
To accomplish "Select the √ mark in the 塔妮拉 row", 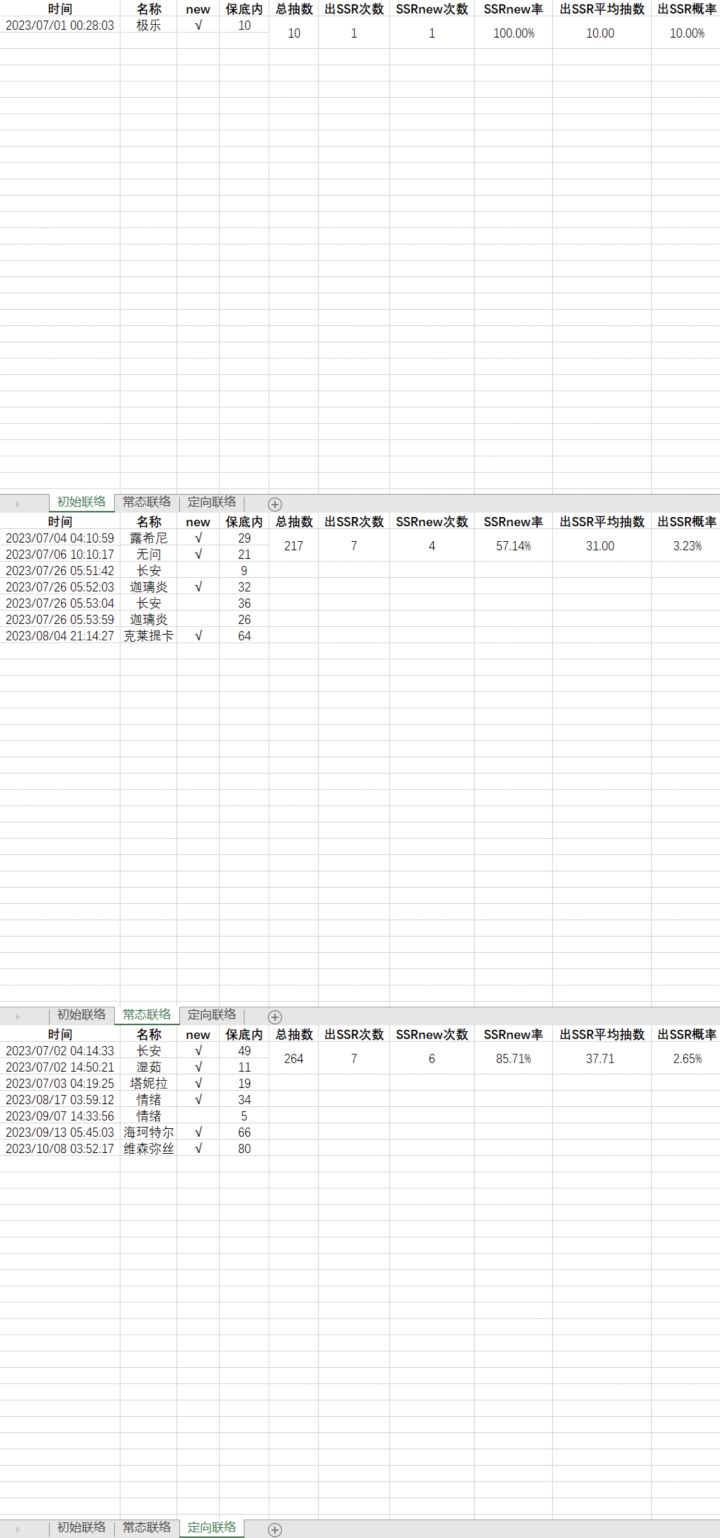I will [x=198, y=1083].
